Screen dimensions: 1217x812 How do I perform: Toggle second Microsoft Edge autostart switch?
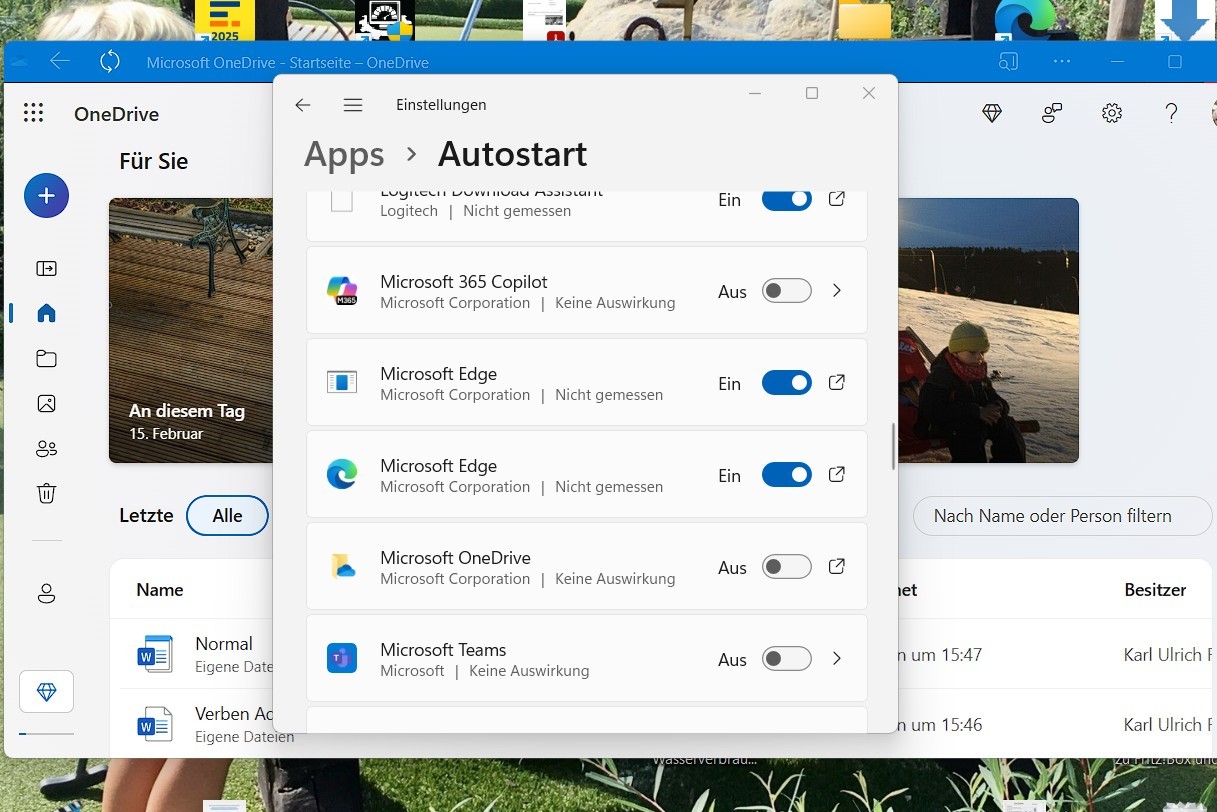point(787,475)
